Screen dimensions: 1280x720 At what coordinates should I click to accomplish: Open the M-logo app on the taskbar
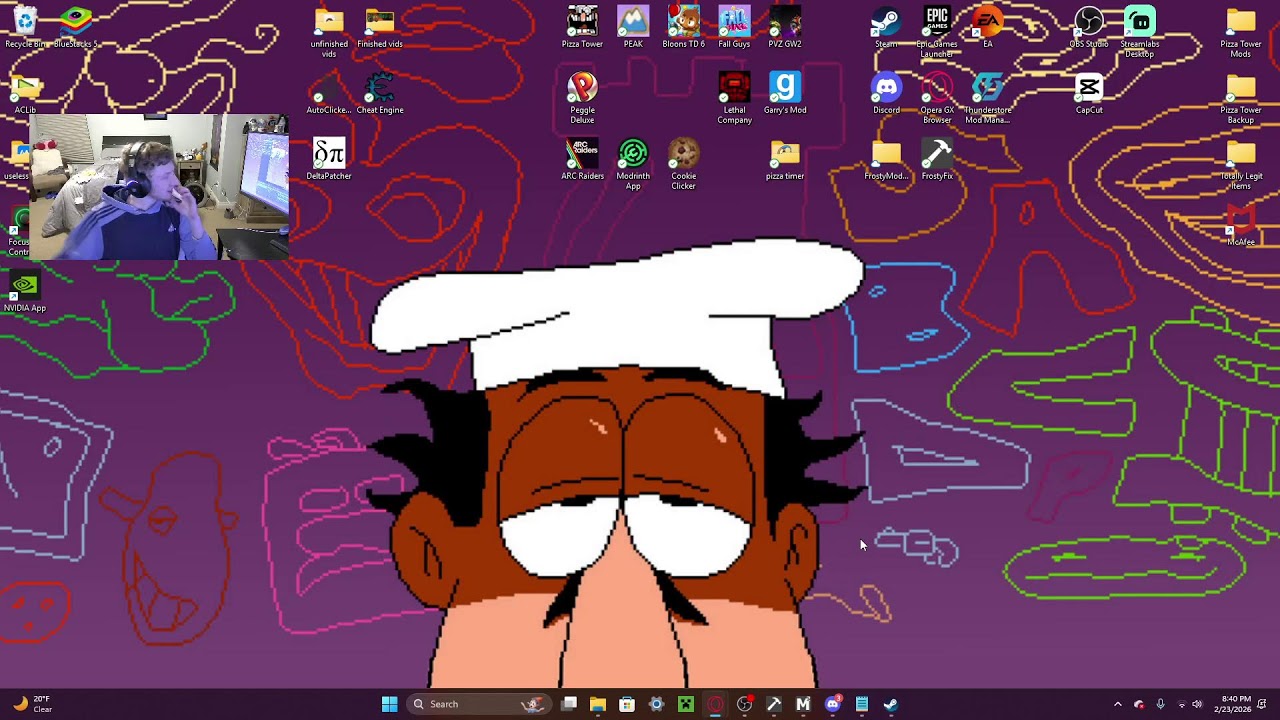(x=803, y=704)
